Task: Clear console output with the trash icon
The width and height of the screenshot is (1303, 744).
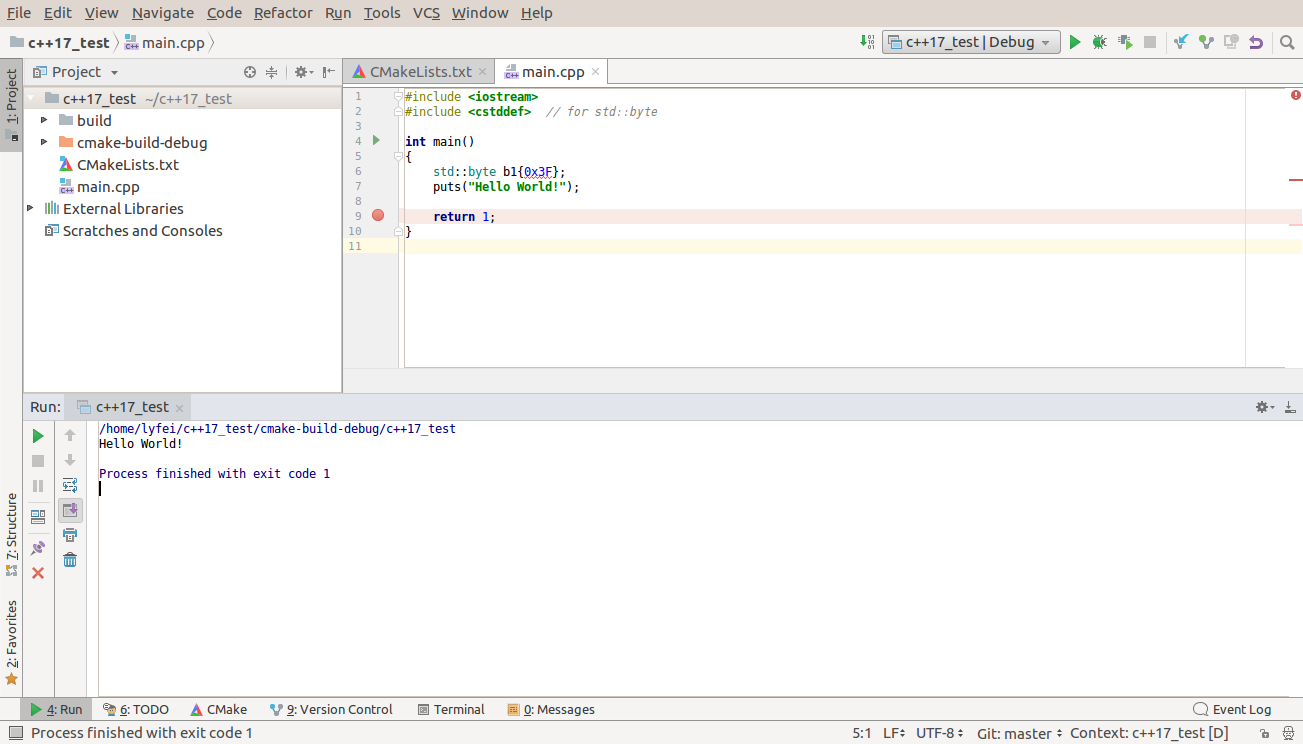Action: coord(70,560)
